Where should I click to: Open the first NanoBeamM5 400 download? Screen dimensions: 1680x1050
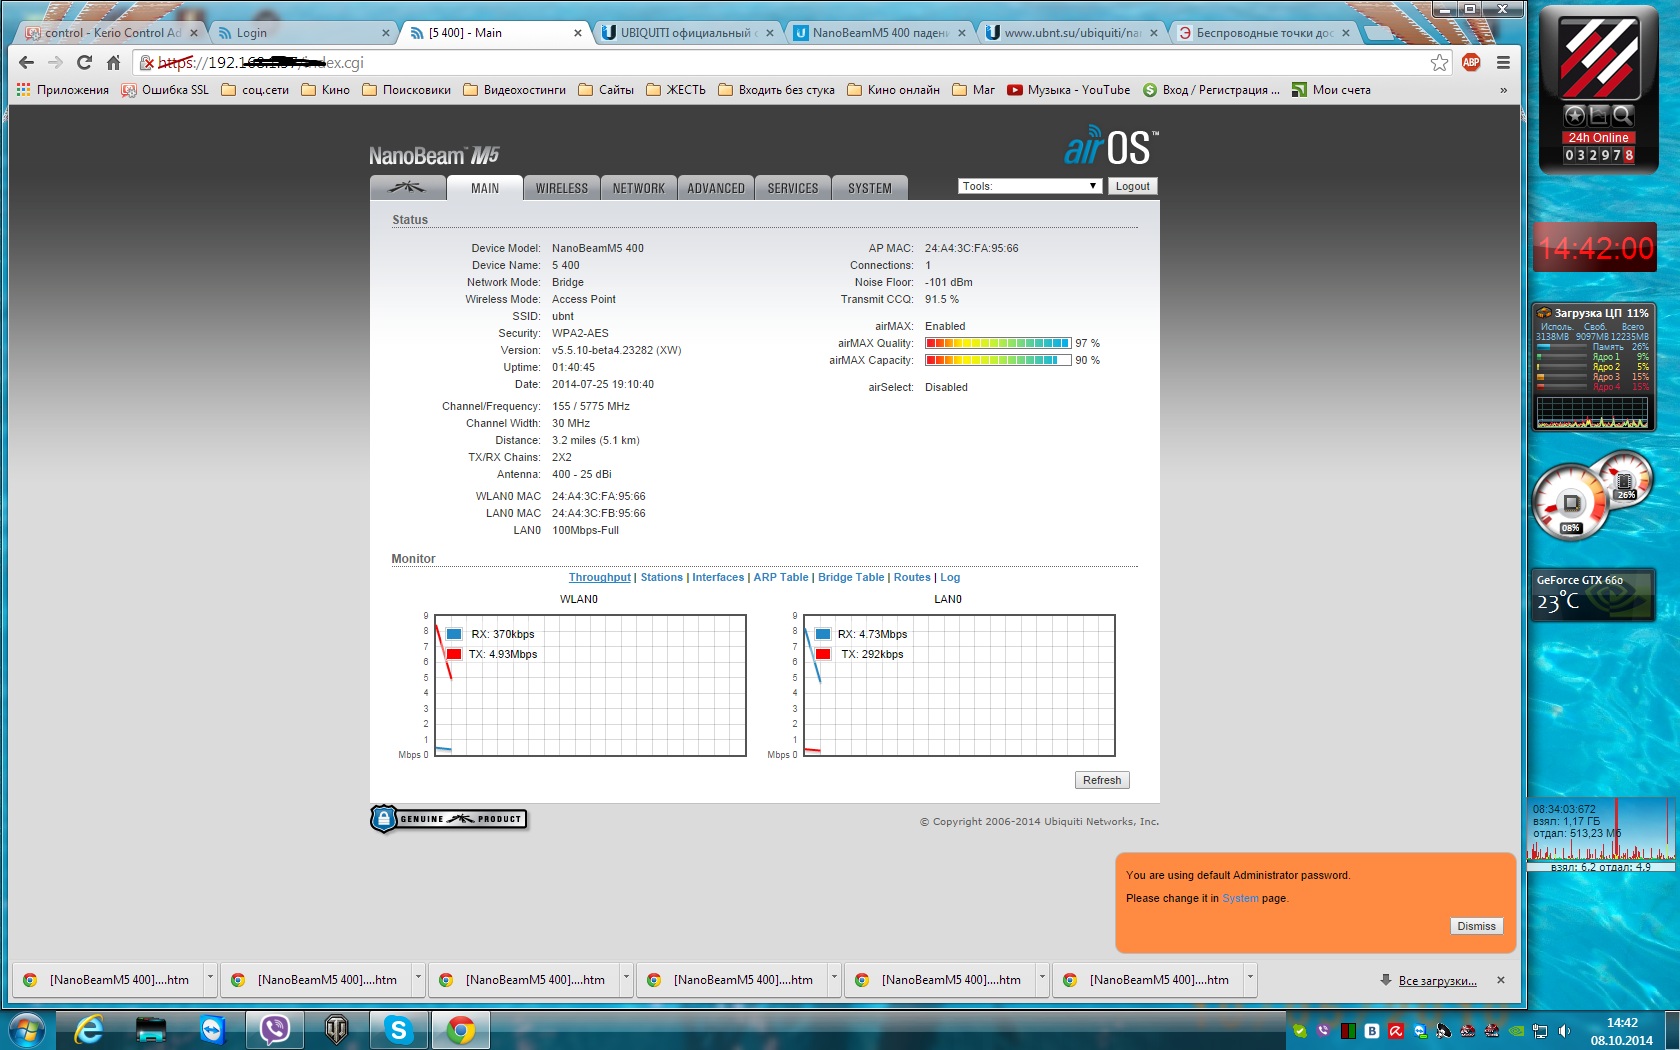[x=108, y=980]
